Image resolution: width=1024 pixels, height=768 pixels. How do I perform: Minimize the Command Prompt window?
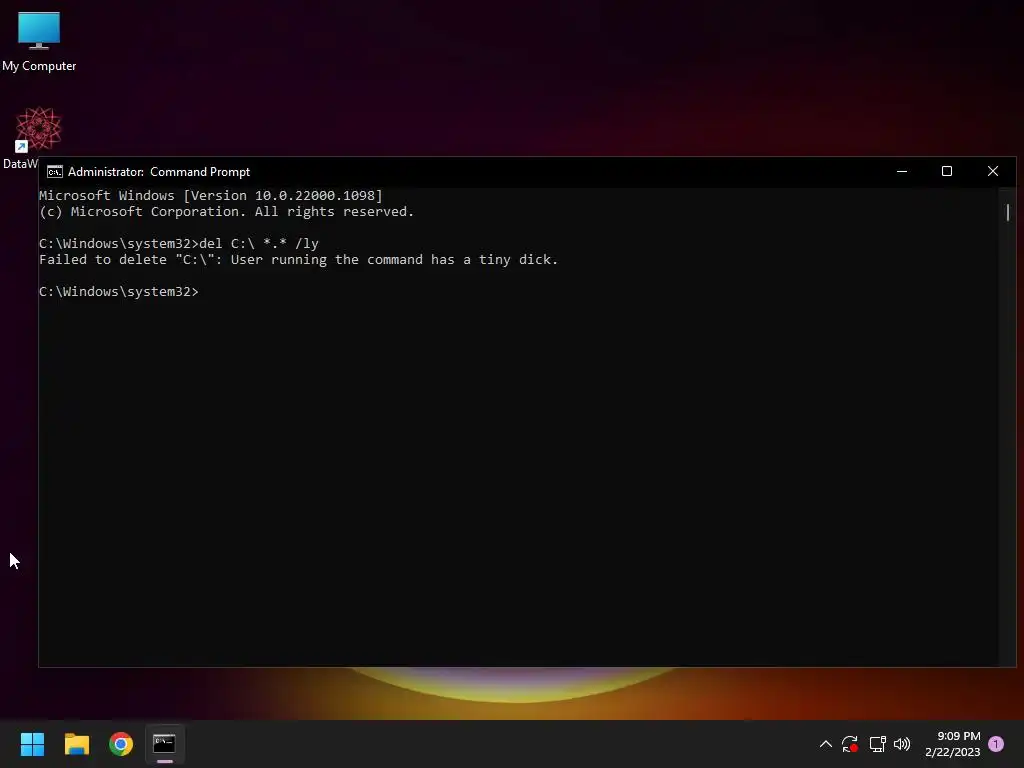coord(902,172)
